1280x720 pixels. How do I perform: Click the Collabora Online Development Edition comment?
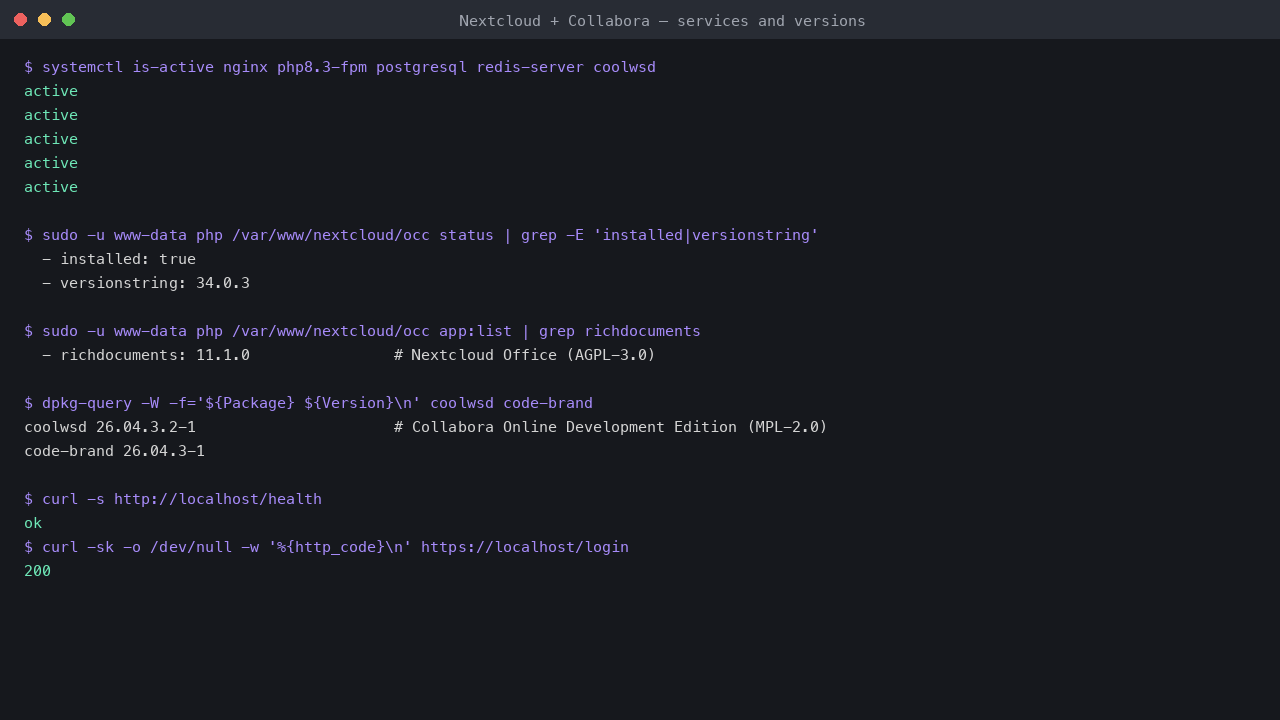611,427
